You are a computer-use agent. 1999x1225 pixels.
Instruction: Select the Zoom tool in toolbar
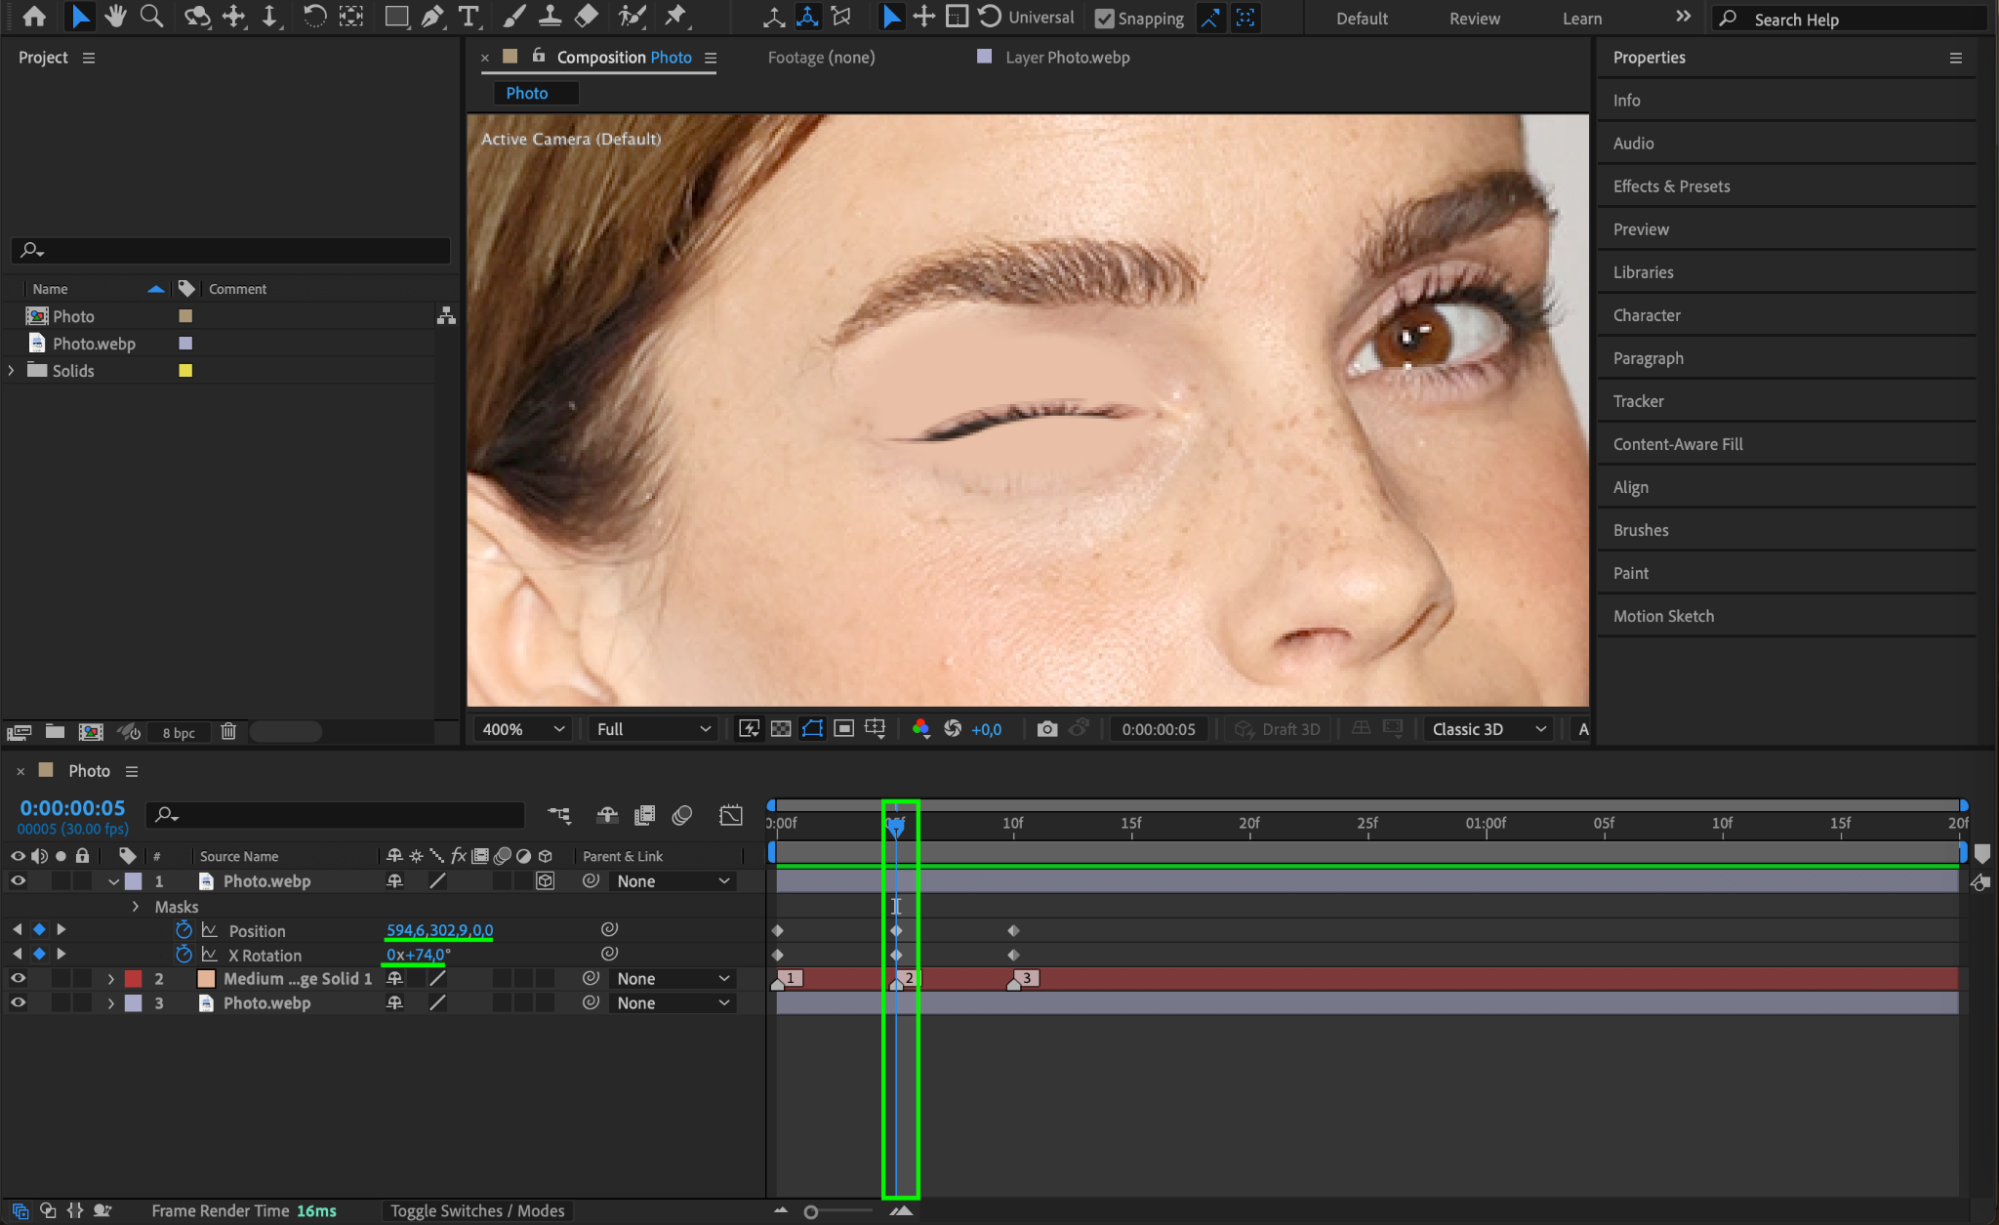point(151,16)
